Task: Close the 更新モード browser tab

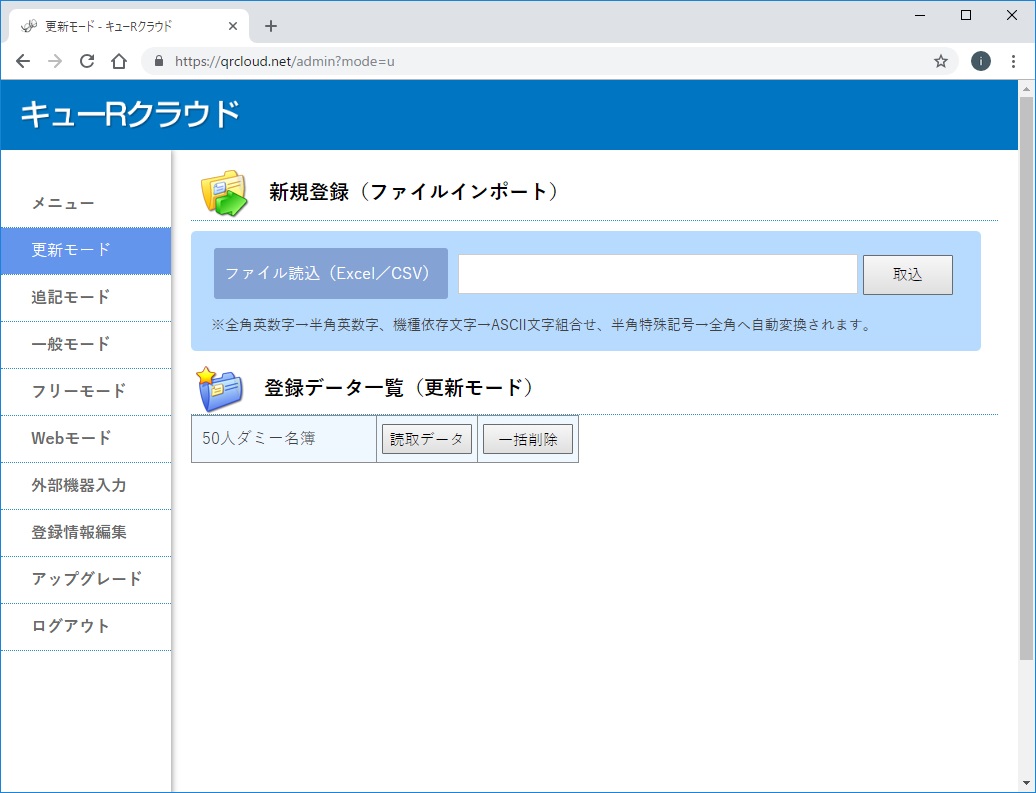Action: point(233,26)
